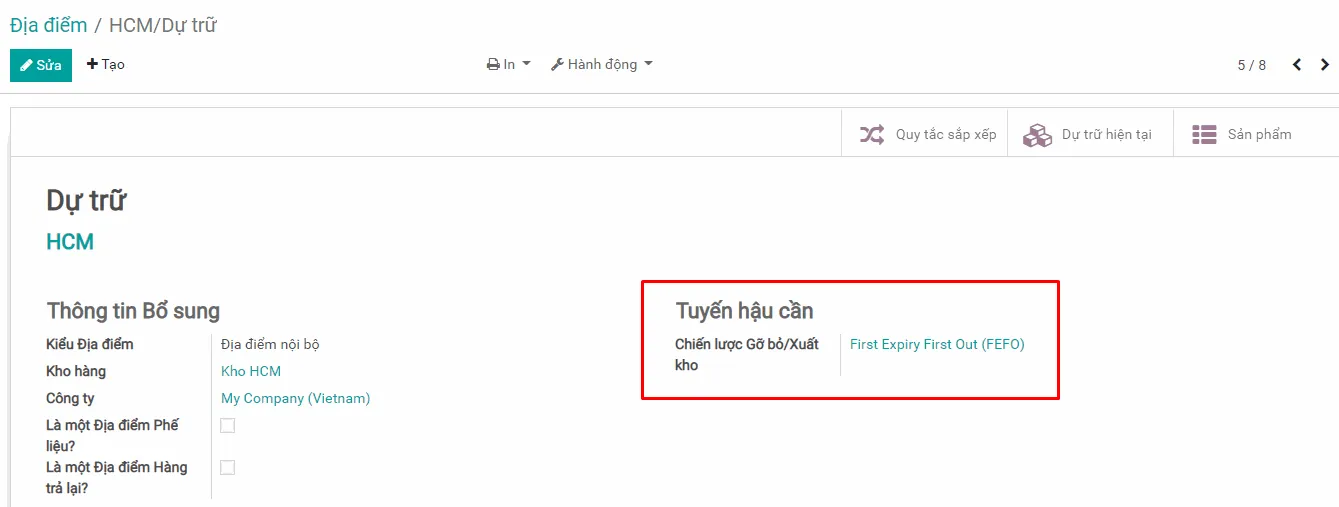Click the wrench icon beside Hành động
This screenshot has height=507, width=1339.
[x=557, y=65]
